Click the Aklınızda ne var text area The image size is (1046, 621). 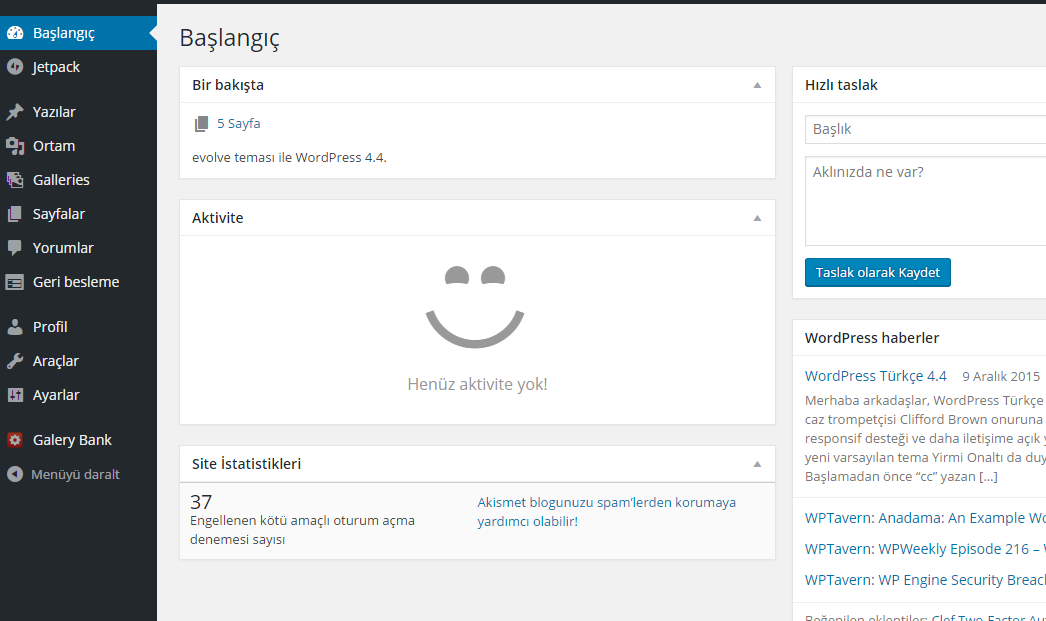[x=925, y=201]
